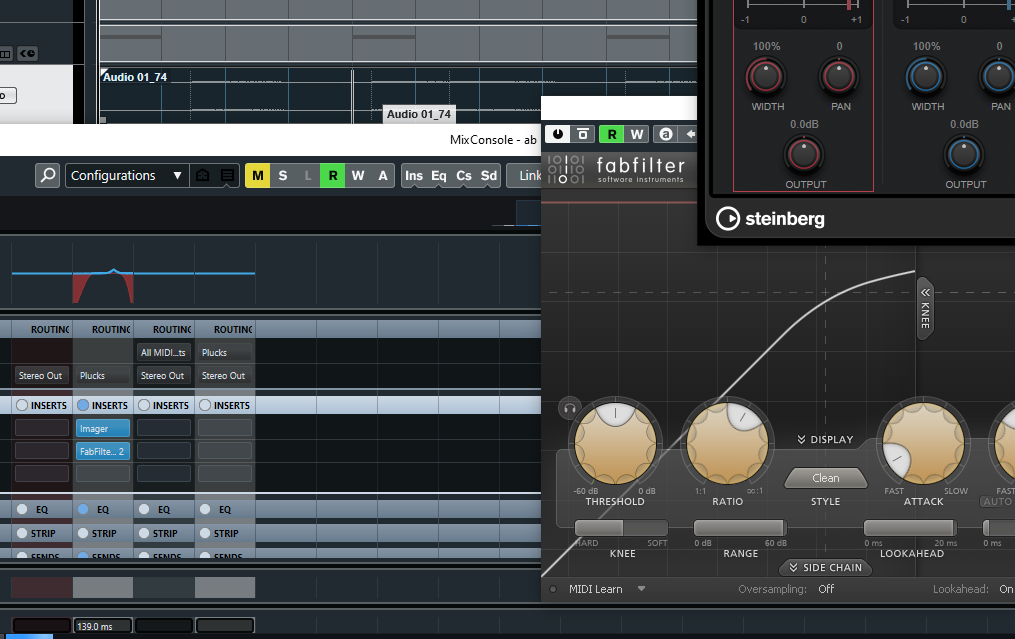Click the ROUTING tab above the All MIDI...ts selector
The height and width of the screenshot is (639, 1015).
tap(164, 330)
